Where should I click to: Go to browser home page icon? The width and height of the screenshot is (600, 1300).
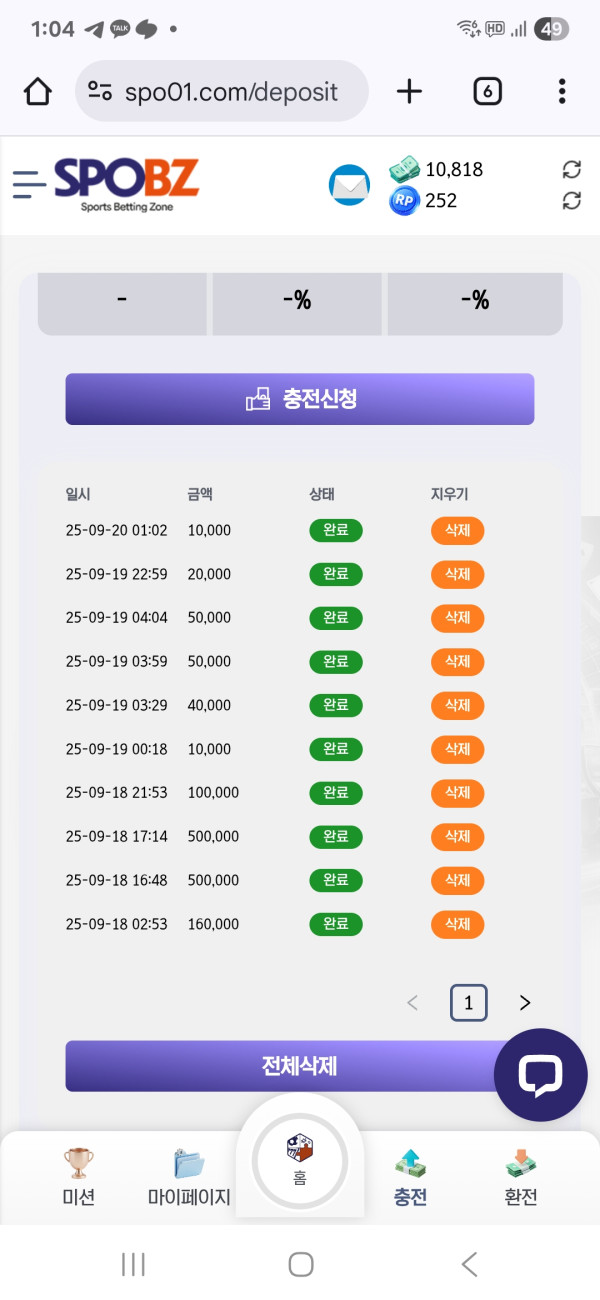tap(38, 92)
